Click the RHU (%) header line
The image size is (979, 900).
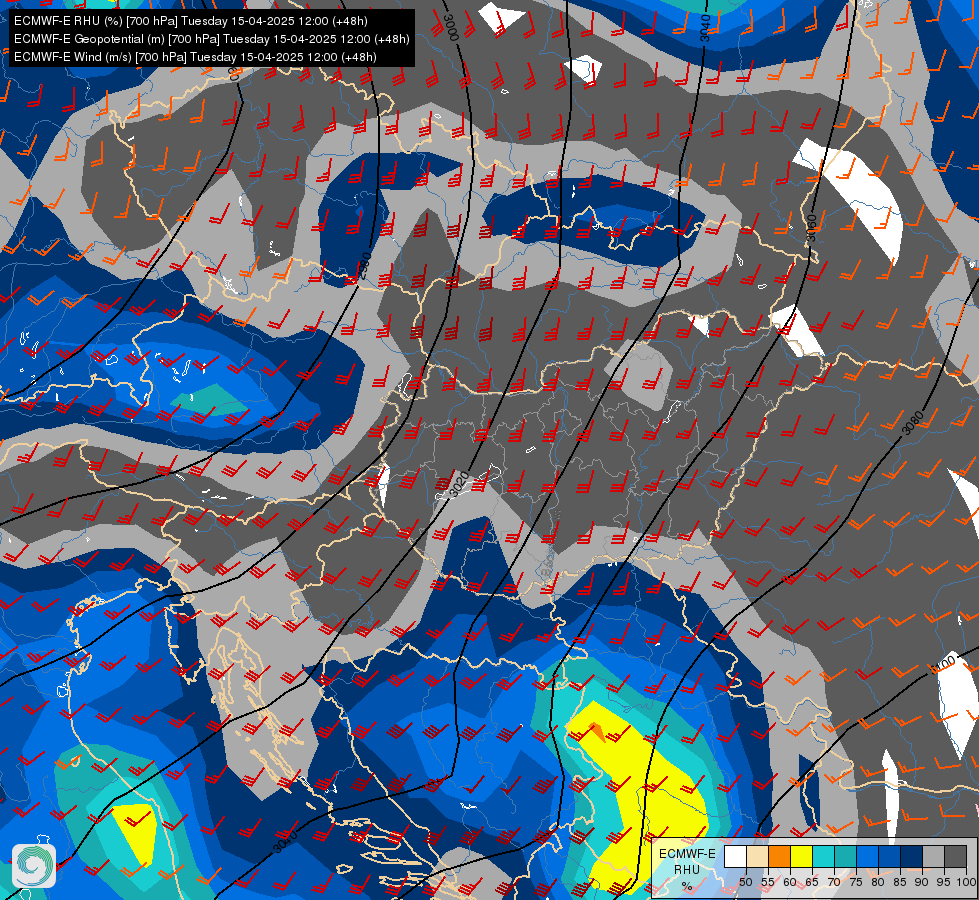[x=190, y=21]
